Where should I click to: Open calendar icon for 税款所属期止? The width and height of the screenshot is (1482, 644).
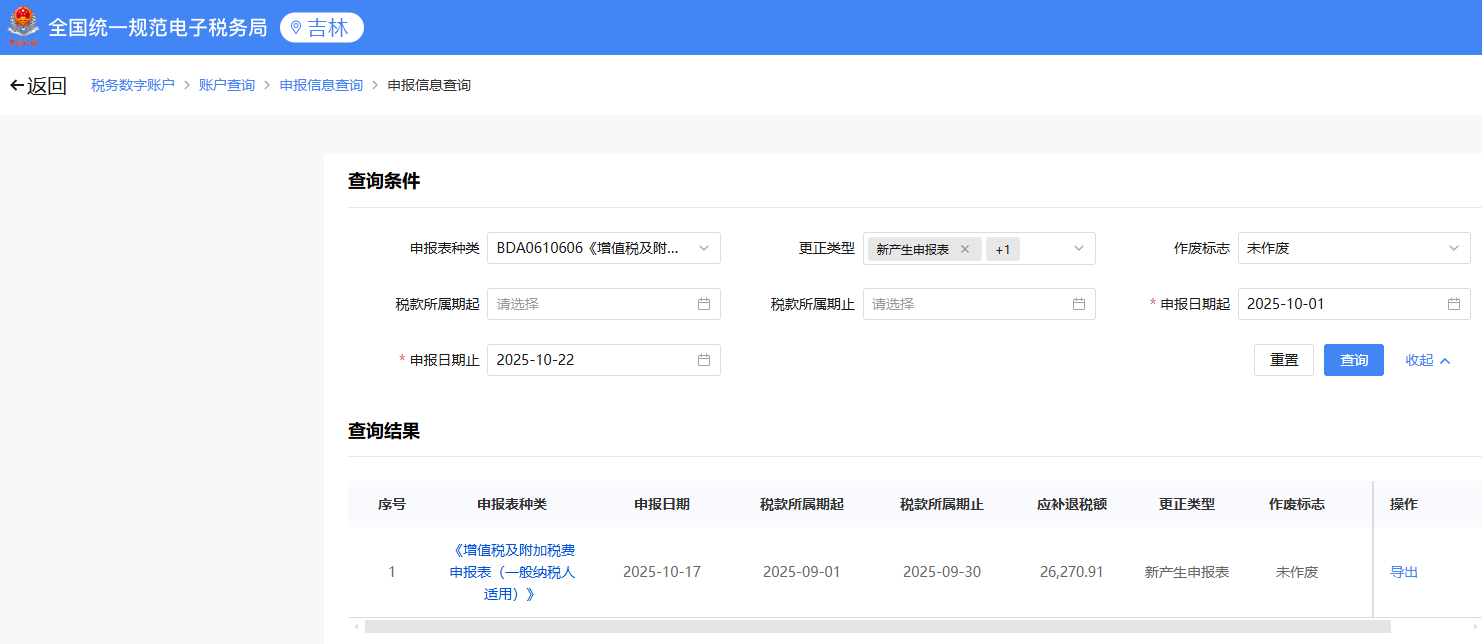click(x=1079, y=304)
